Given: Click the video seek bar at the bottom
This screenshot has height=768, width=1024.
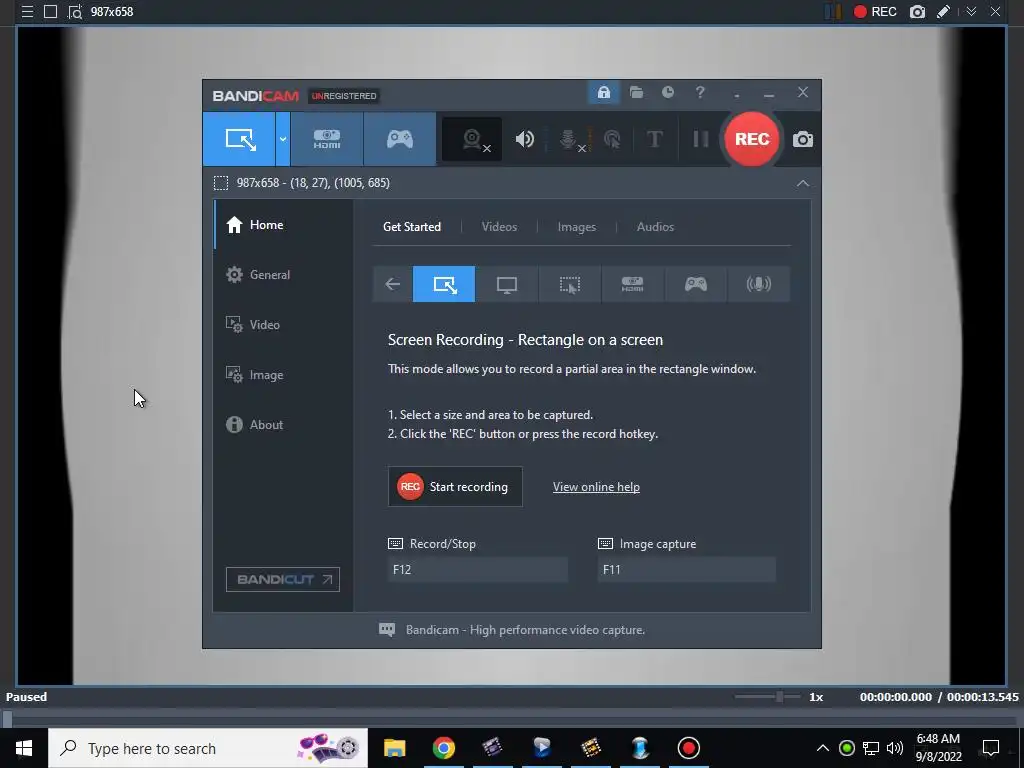Looking at the screenshot, I should pos(512,719).
